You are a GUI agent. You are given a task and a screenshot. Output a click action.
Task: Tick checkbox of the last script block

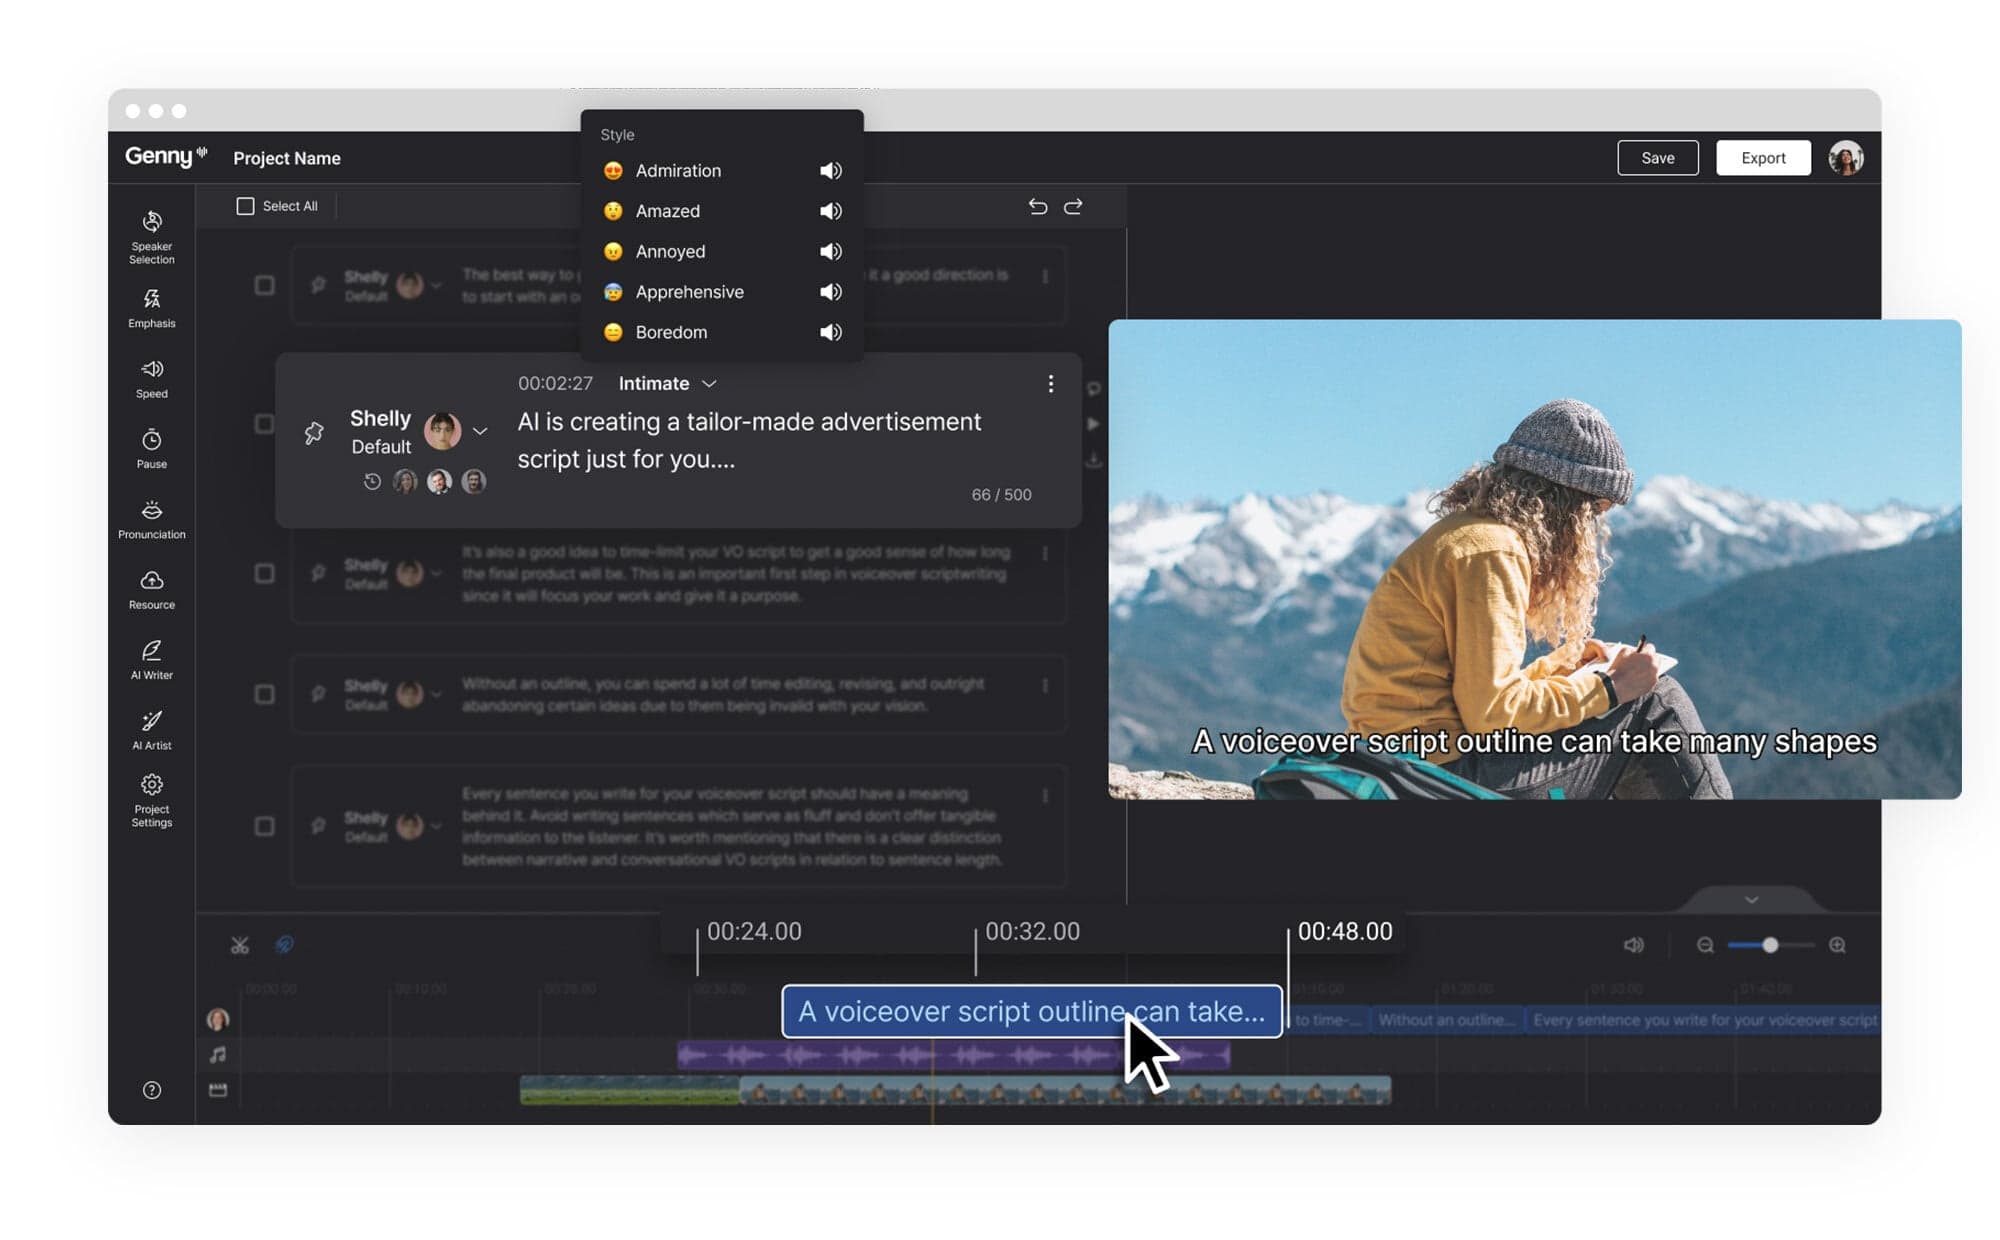click(264, 826)
